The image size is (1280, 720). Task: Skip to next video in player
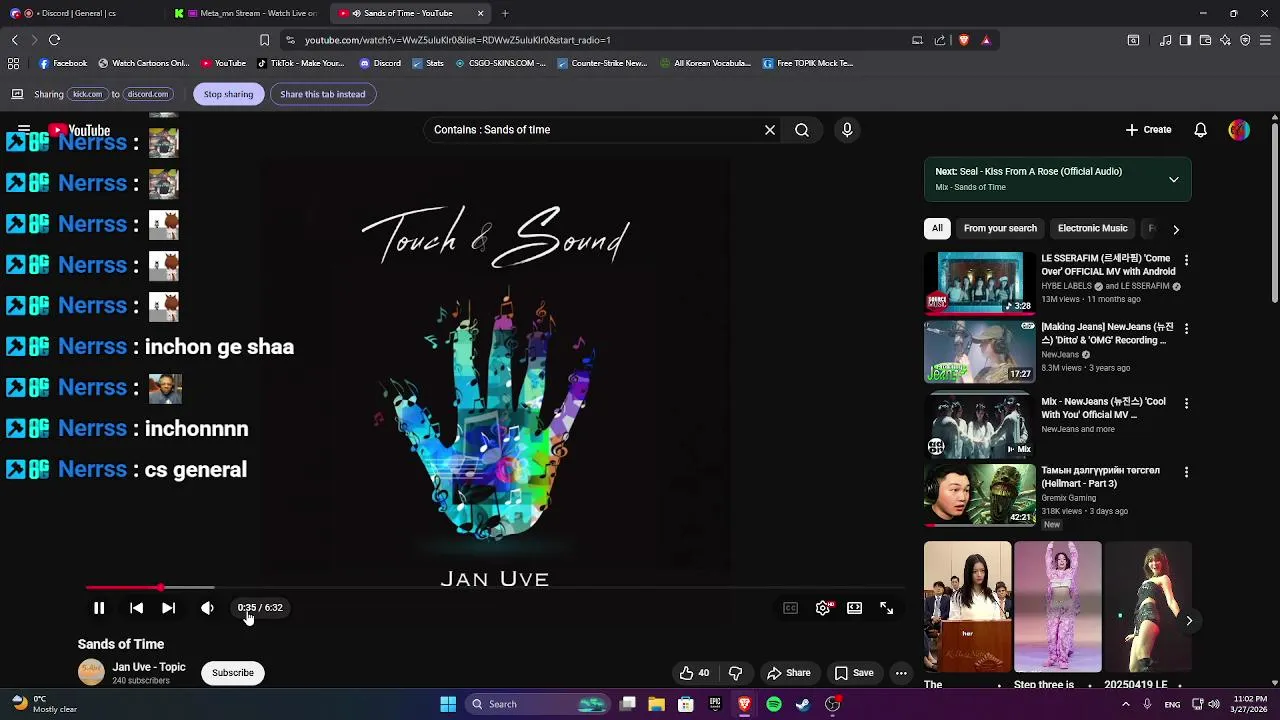pyautogui.click(x=169, y=608)
